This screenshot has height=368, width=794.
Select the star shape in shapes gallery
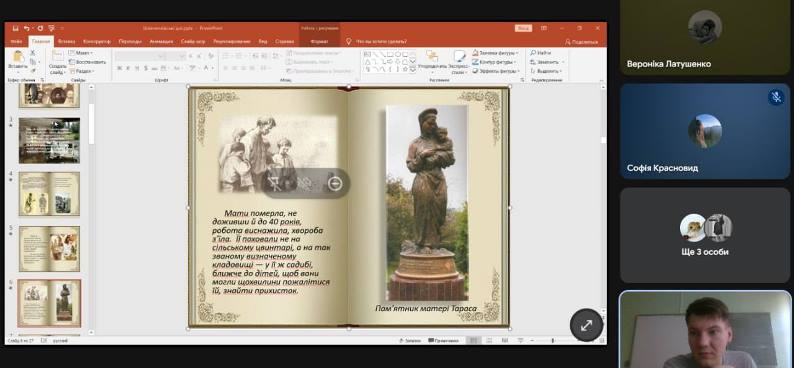(x=405, y=69)
